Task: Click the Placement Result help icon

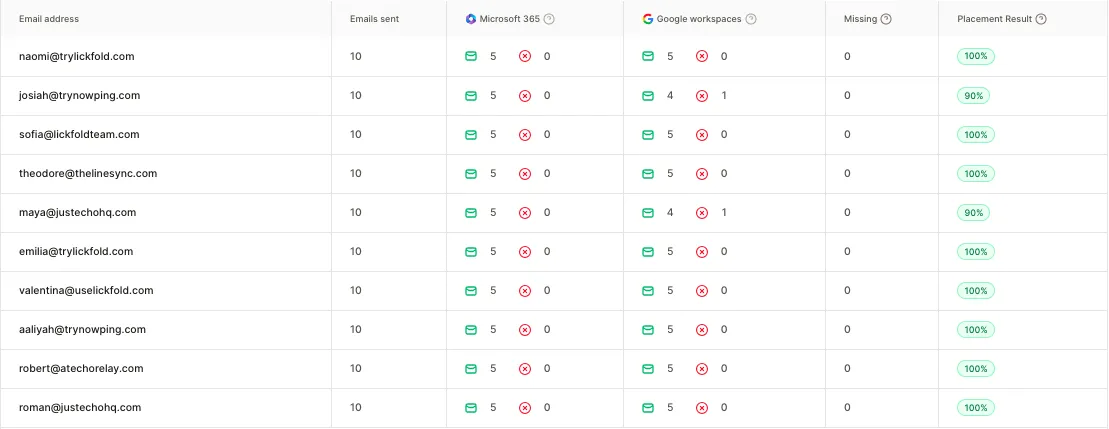Action: [1042, 19]
